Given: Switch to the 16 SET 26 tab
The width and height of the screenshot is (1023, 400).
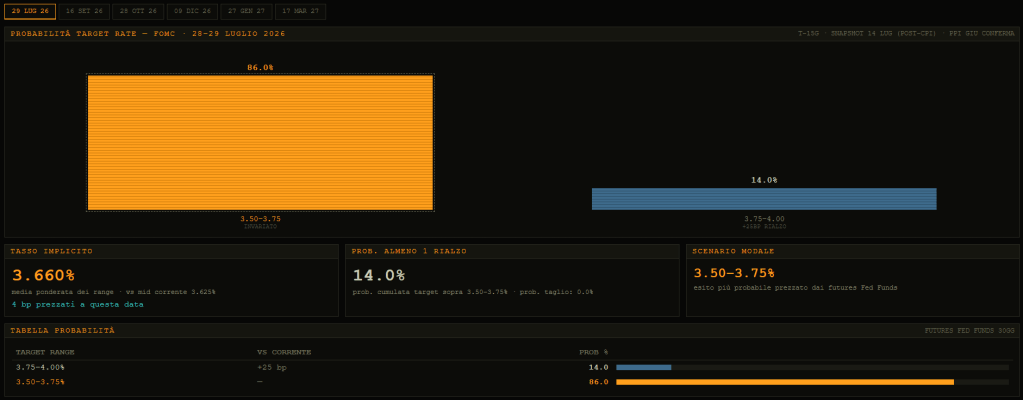Looking at the screenshot, I should (x=84, y=11).
